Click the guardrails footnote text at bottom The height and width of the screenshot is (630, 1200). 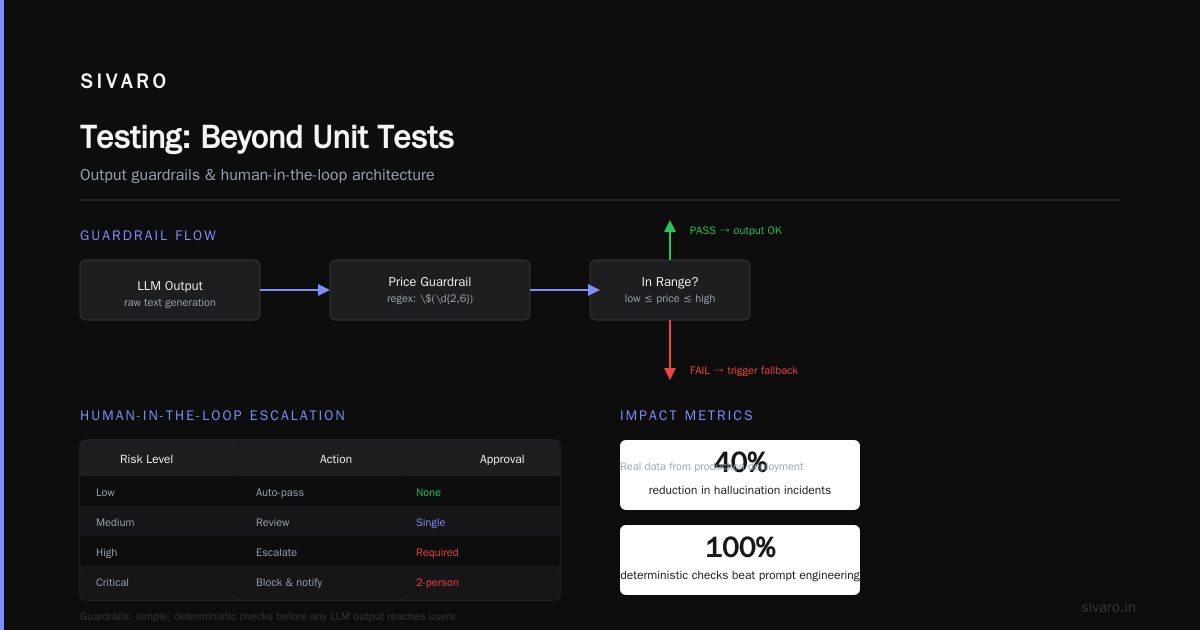[268, 616]
